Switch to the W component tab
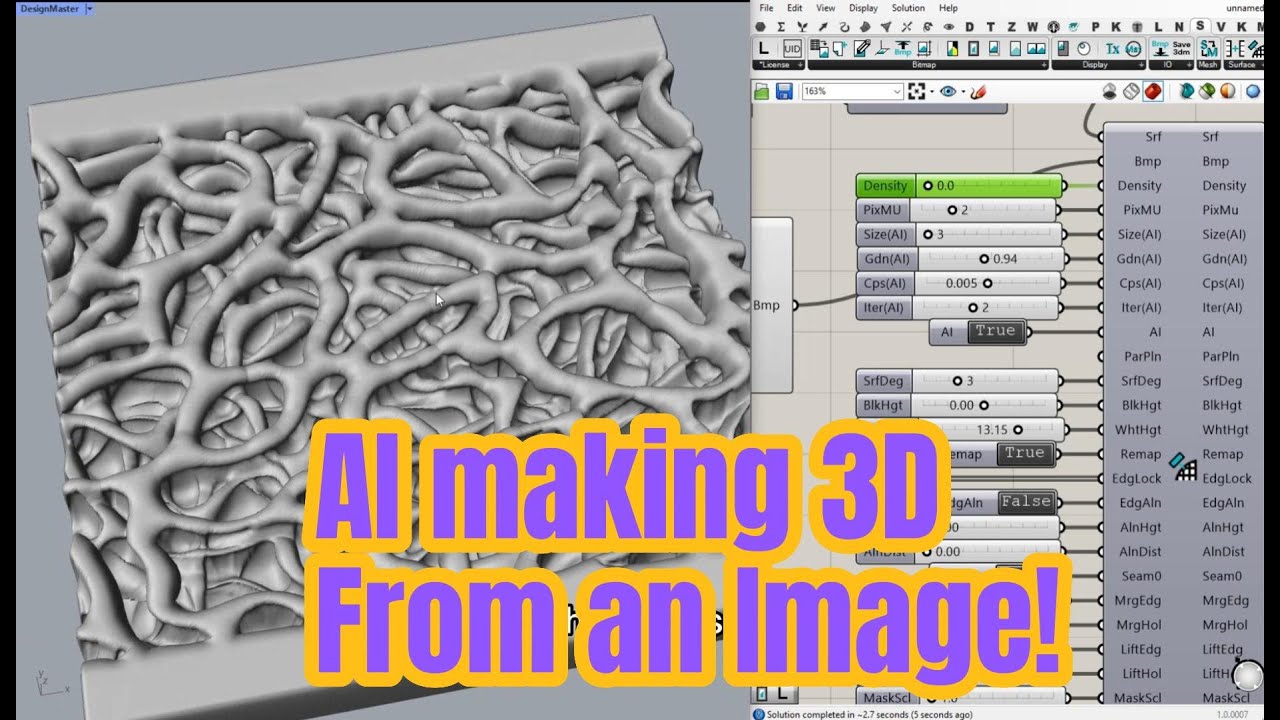The image size is (1280, 720). (x=1032, y=27)
